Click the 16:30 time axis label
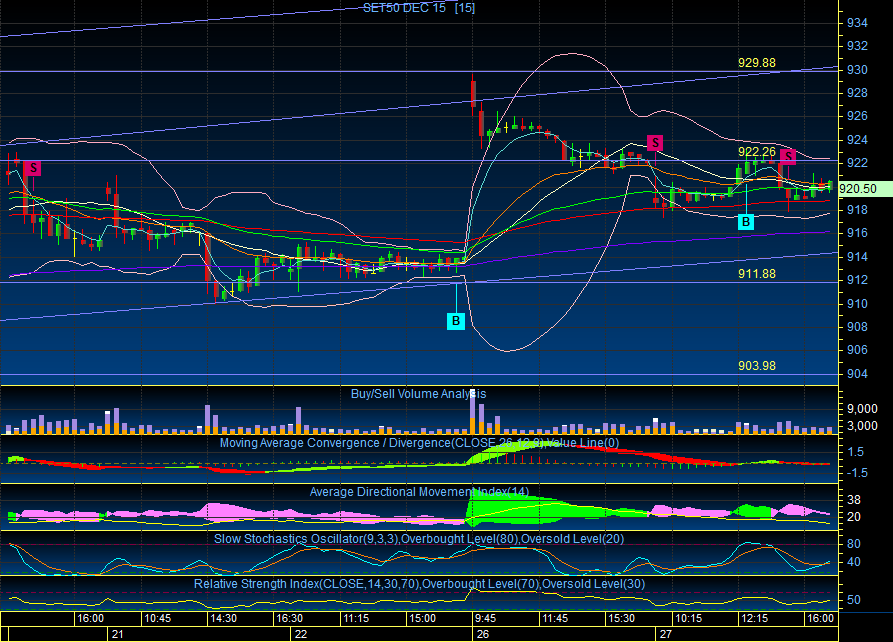 289,619
